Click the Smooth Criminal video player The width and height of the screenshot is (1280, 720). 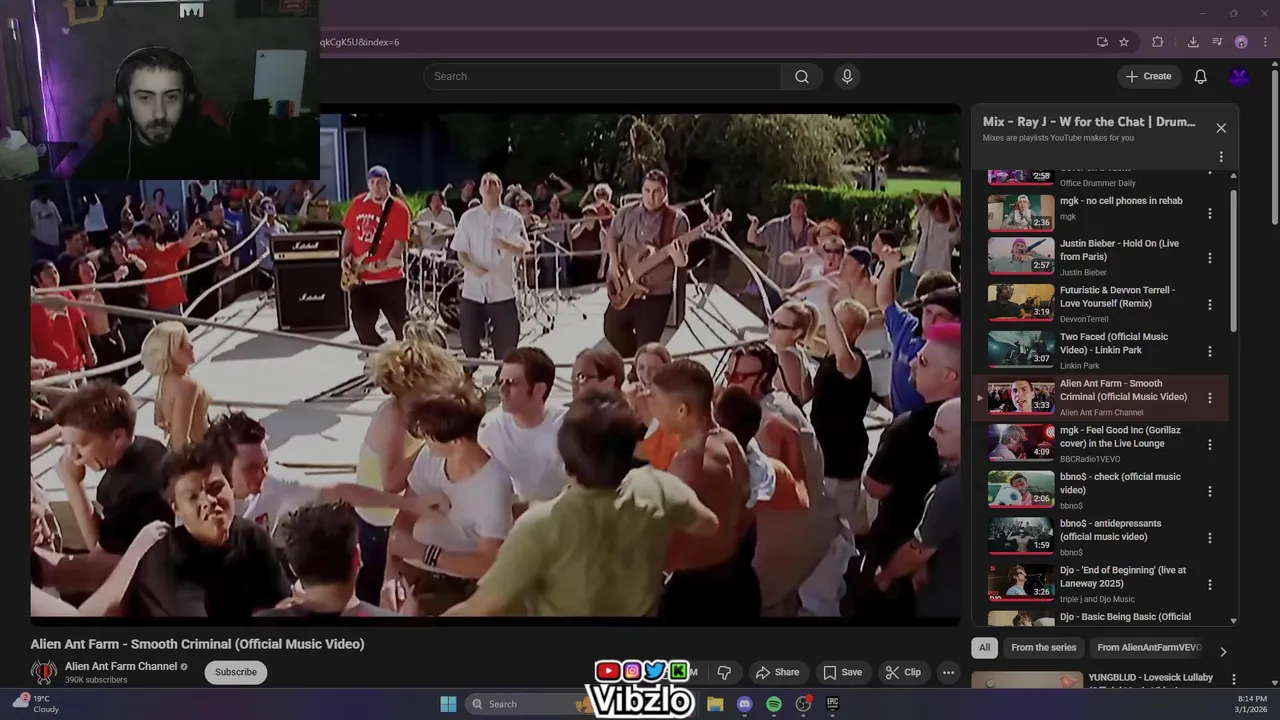point(495,365)
